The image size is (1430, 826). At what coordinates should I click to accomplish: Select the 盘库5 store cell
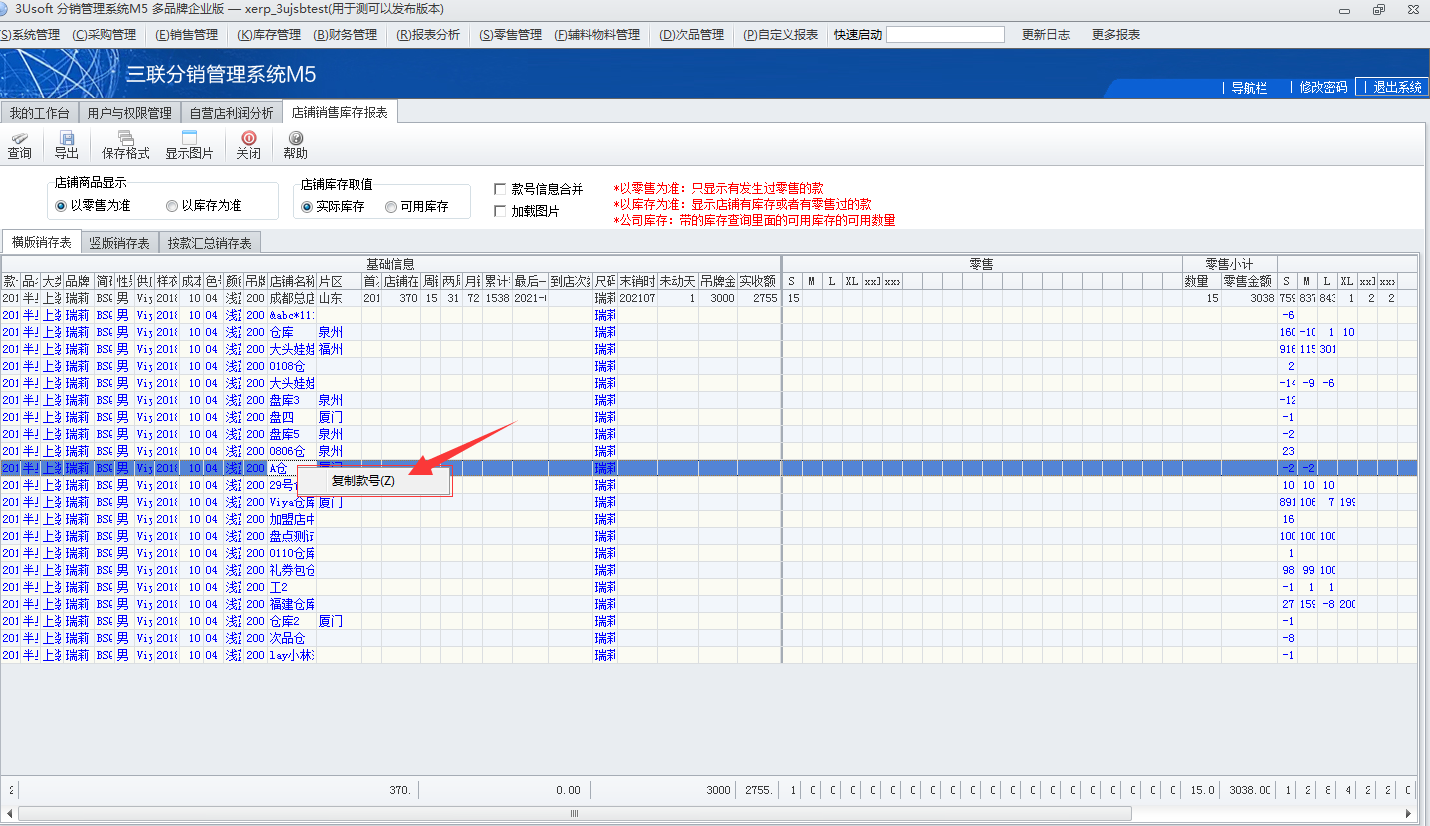click(292, 434)
